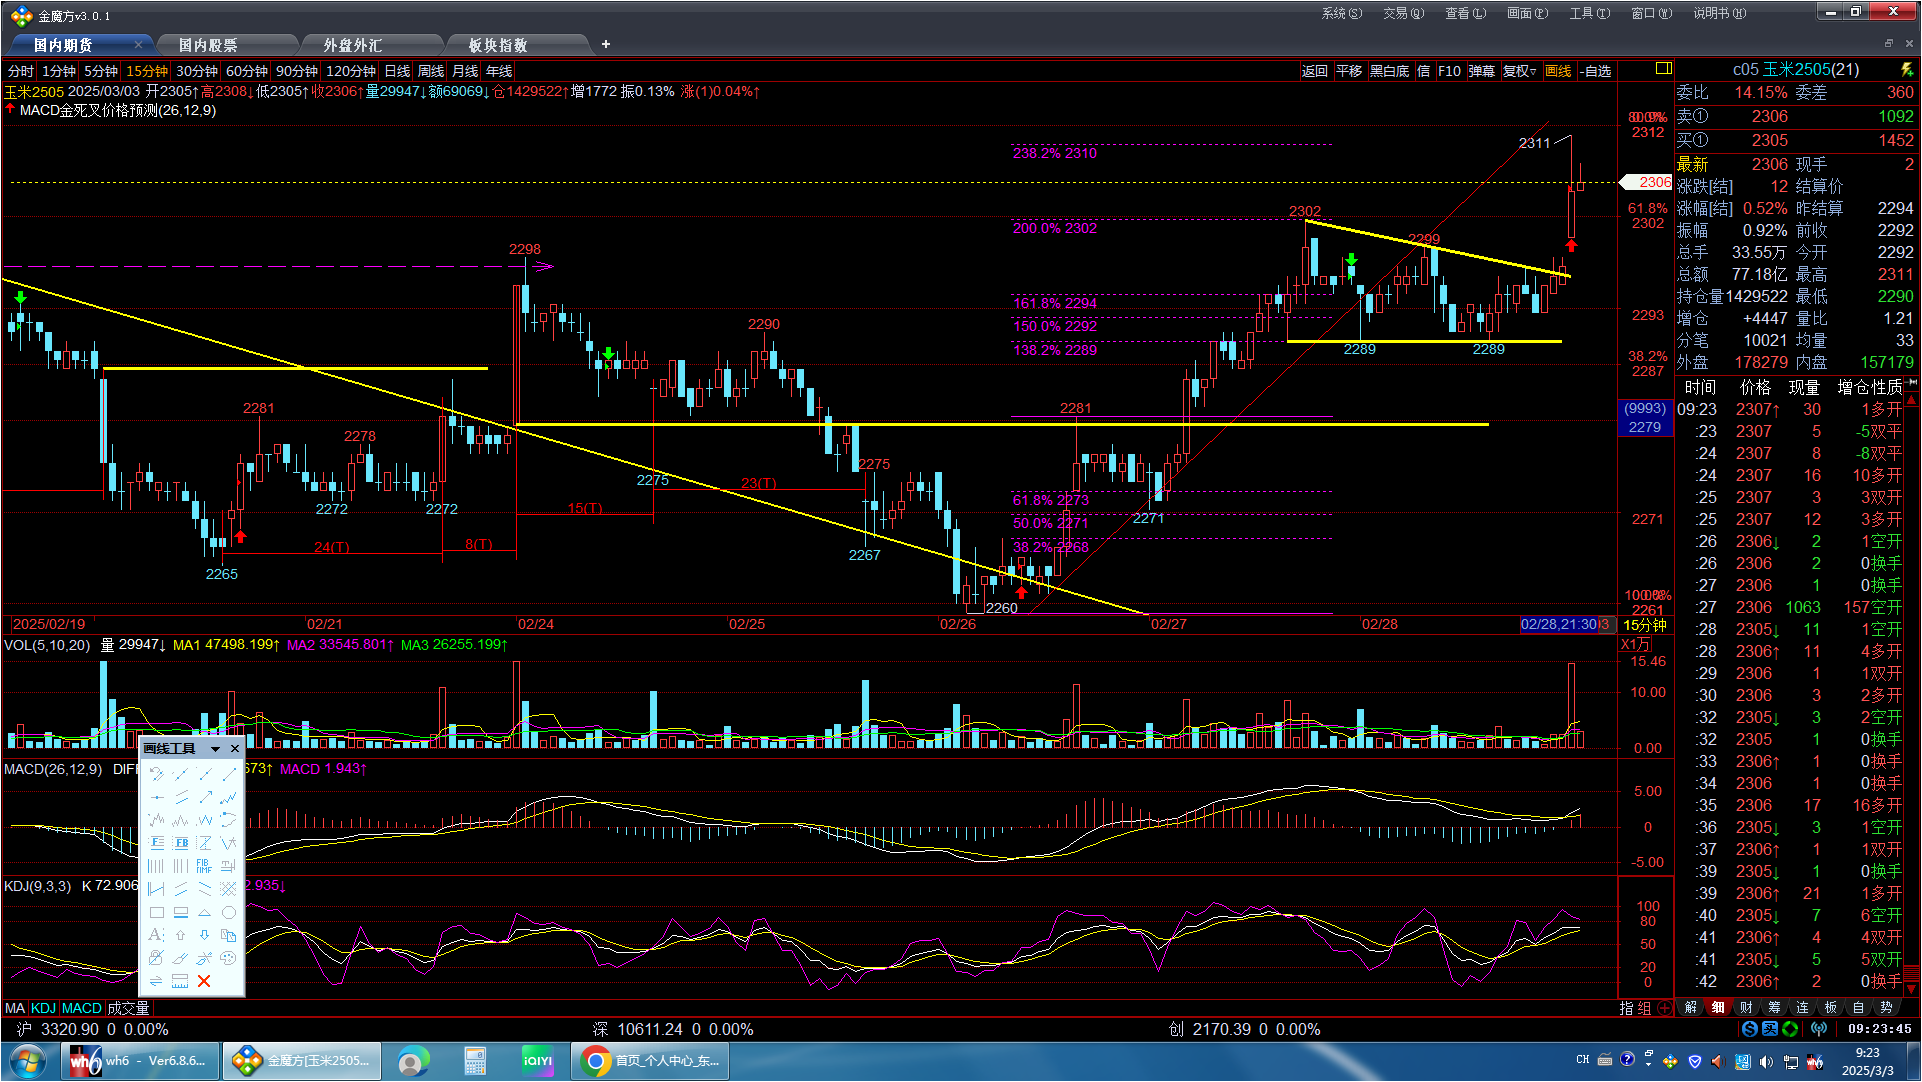Click the blue dollar status icon

coord(1749,1028)
